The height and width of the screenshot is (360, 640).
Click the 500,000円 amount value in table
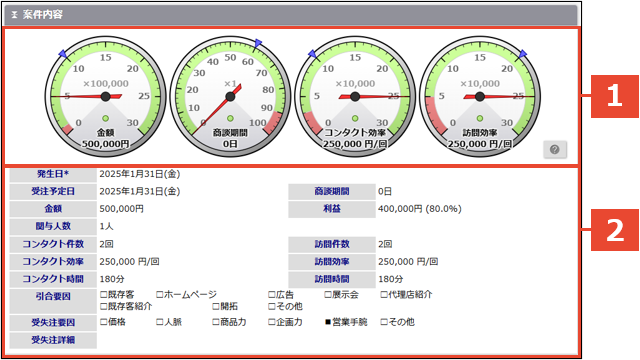tap(122, 209)
